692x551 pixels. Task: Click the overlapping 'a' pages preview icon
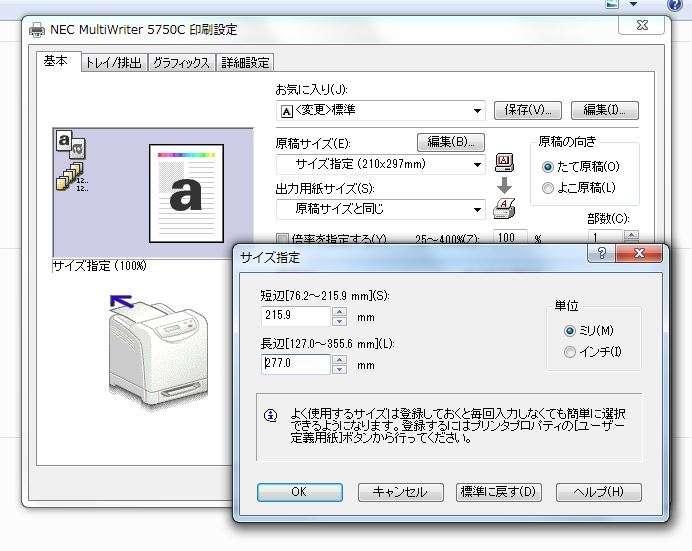71,144
